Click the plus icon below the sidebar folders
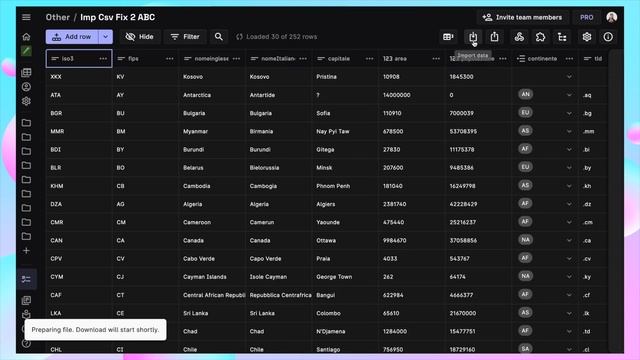Viewport: 640px width, 360px height. (x=26, y=251)
